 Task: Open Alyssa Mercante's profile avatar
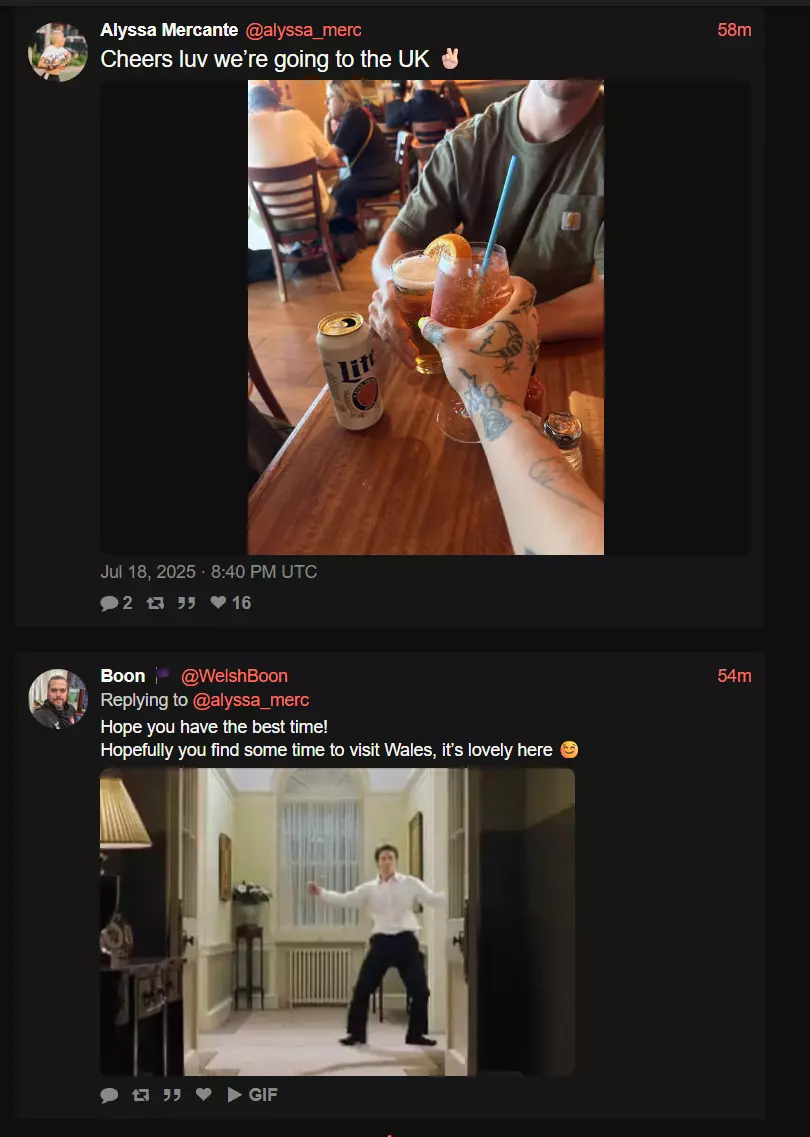(58, 52)
